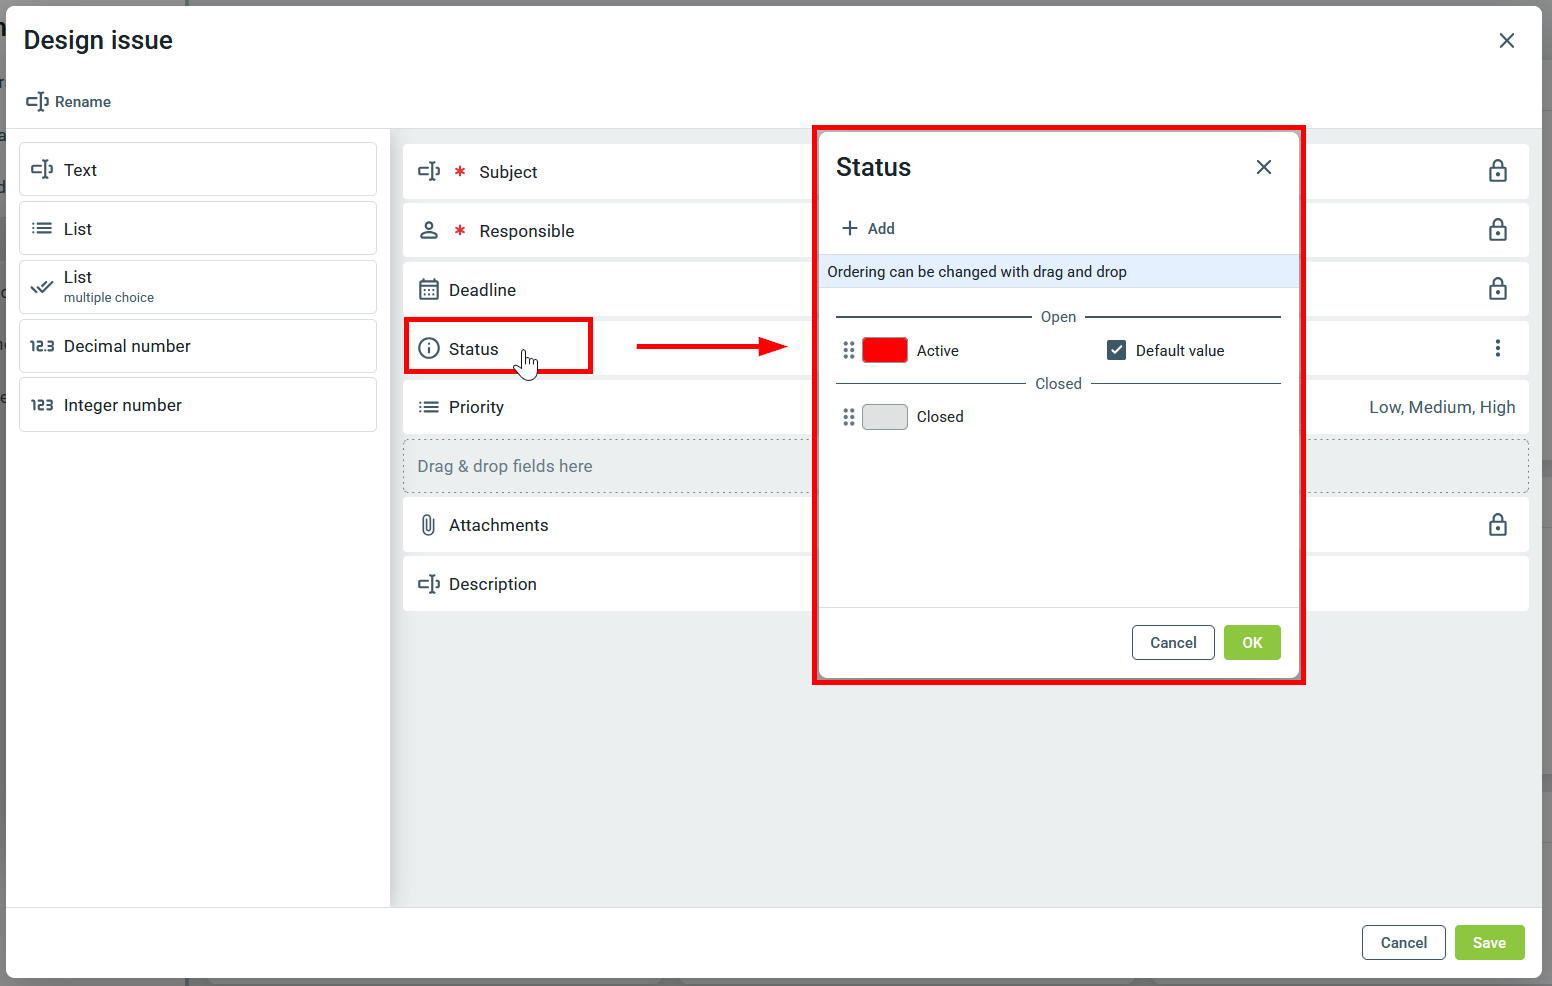Open the gray Closed color swatch

tap(884, 417)
